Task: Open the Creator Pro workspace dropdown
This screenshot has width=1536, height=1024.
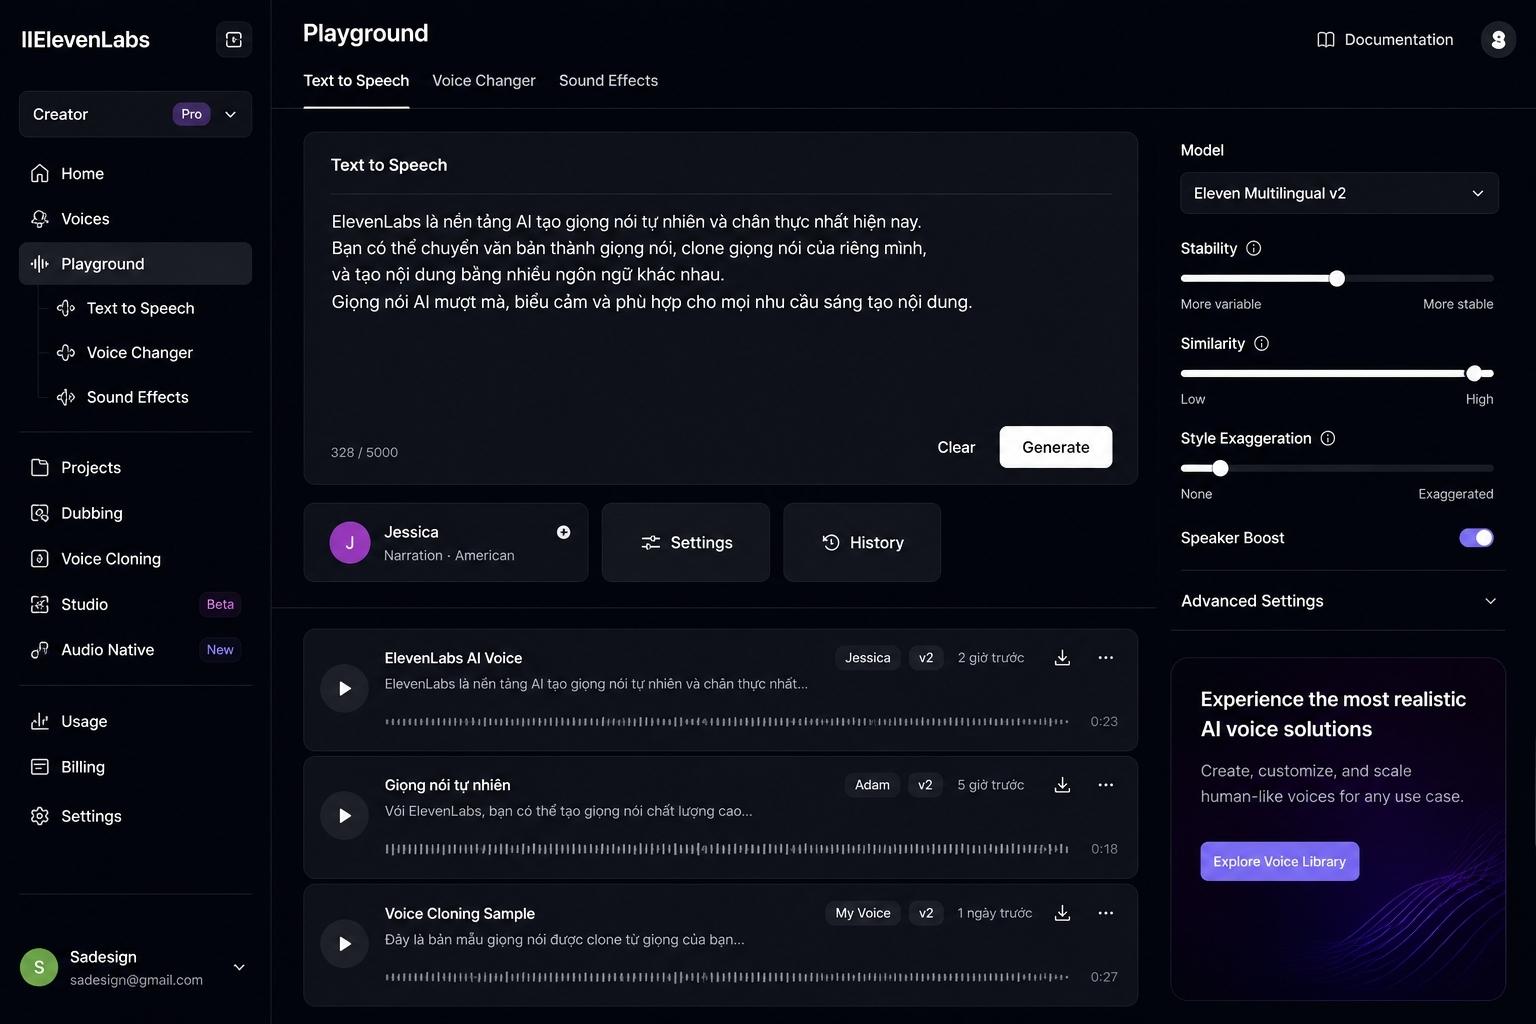Action: pos(135,114)
